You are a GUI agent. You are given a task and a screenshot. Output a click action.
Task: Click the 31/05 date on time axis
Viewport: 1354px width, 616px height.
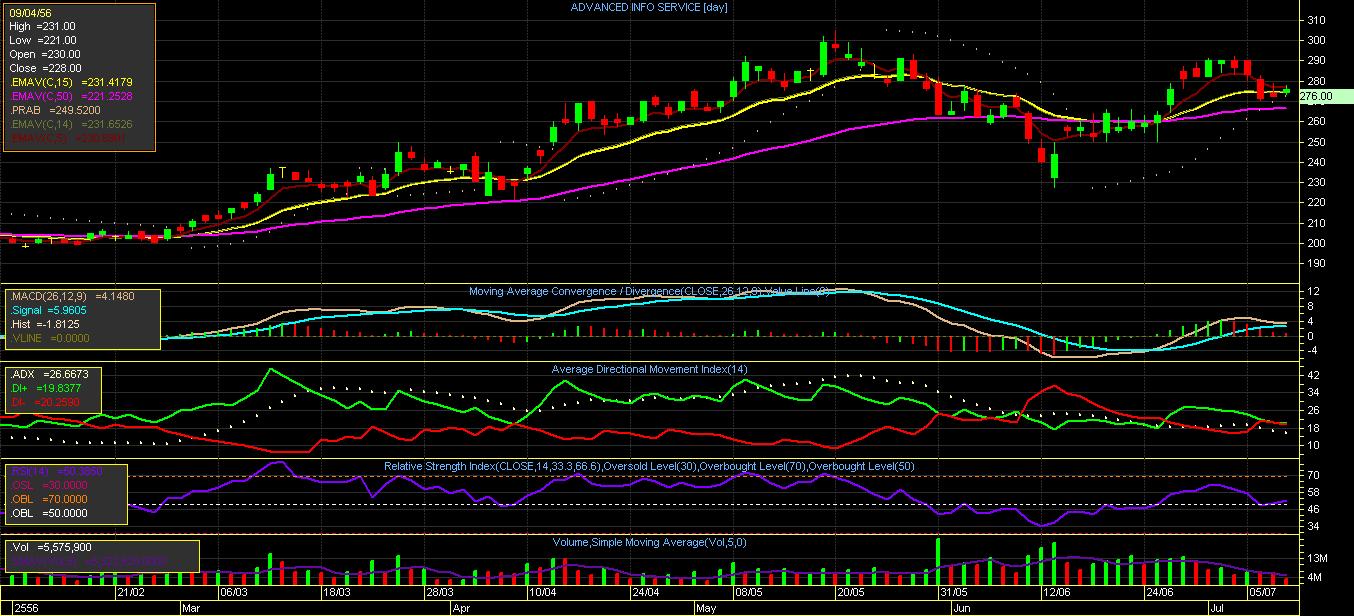(952, 592)
